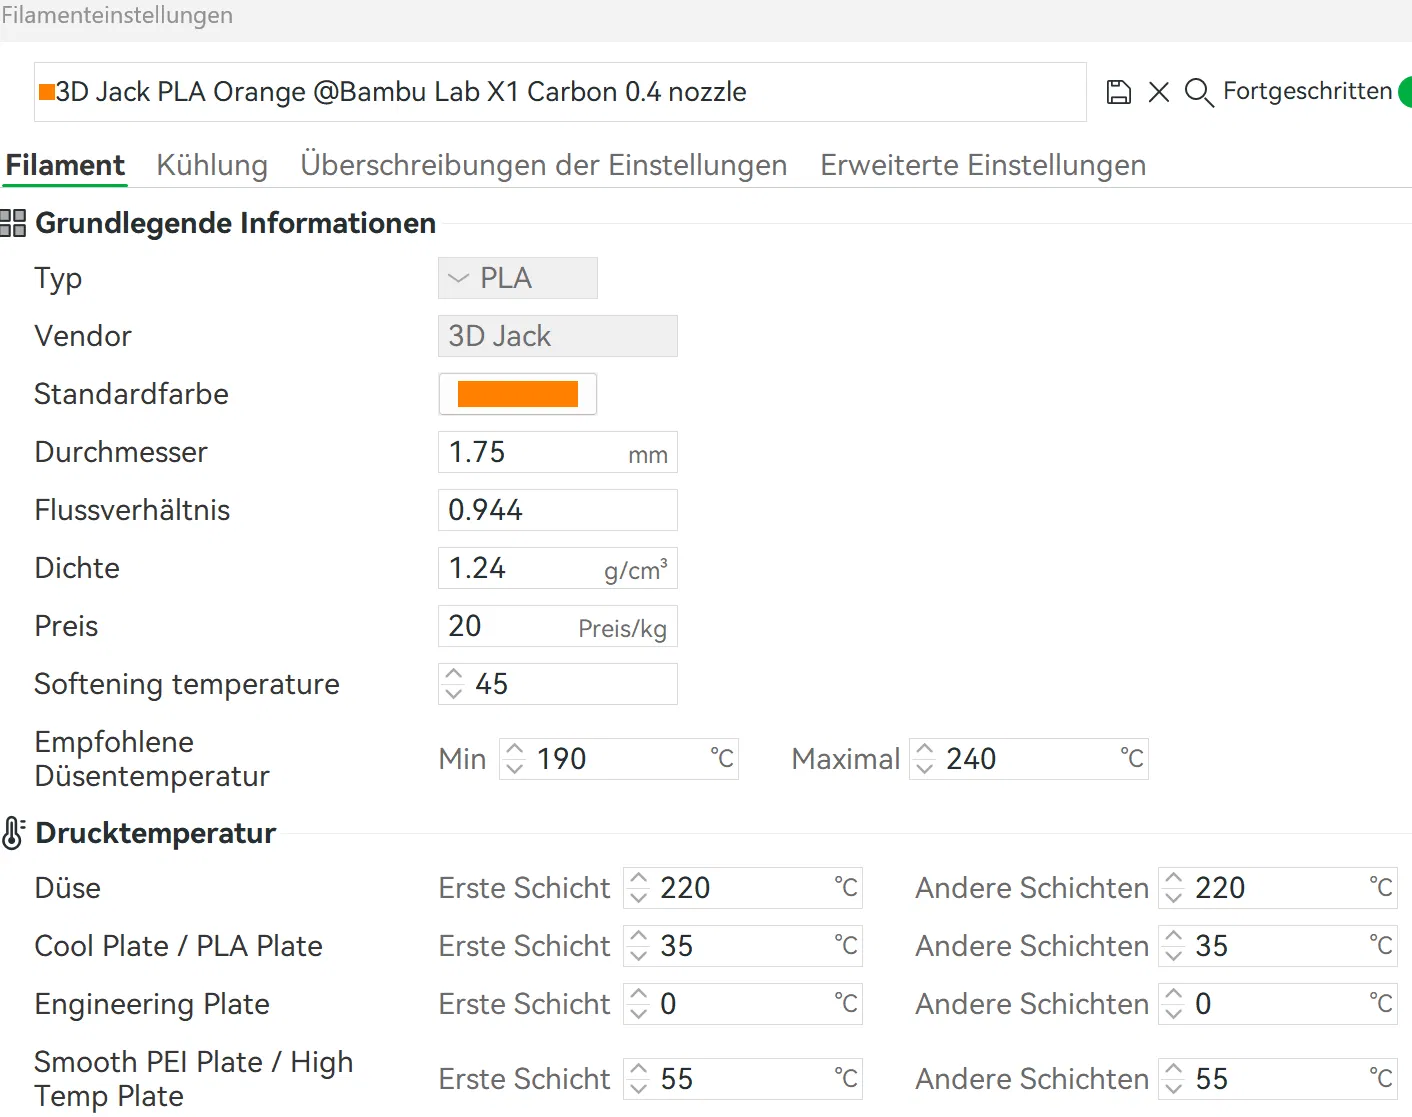Click the save preset floppy icon
1412x1117 pixels.
(1119, 92)
